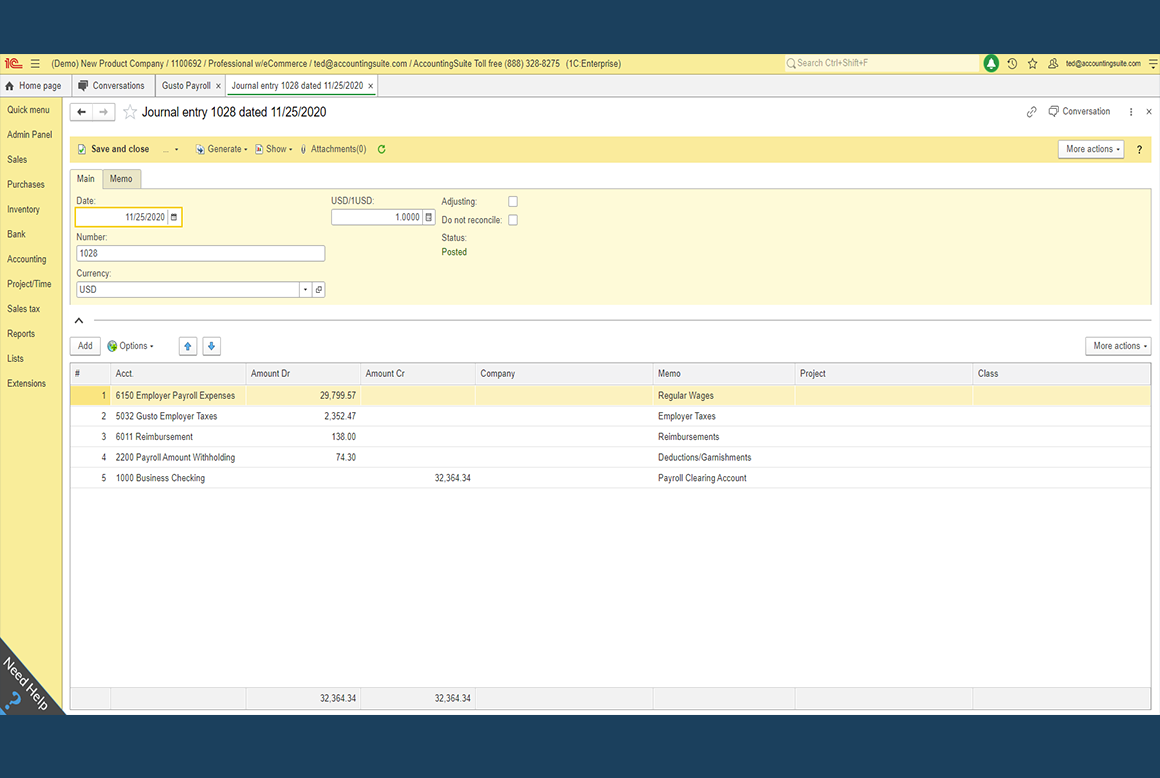
Task: Open the Extensions sidebar section
Action: [x=27, y=384]
